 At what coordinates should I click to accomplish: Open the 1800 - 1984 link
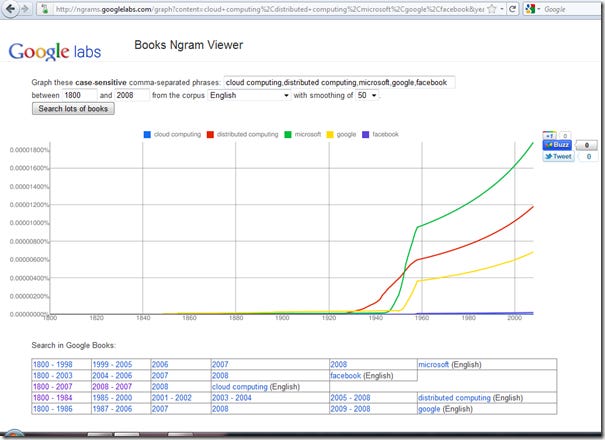[53, 398]
